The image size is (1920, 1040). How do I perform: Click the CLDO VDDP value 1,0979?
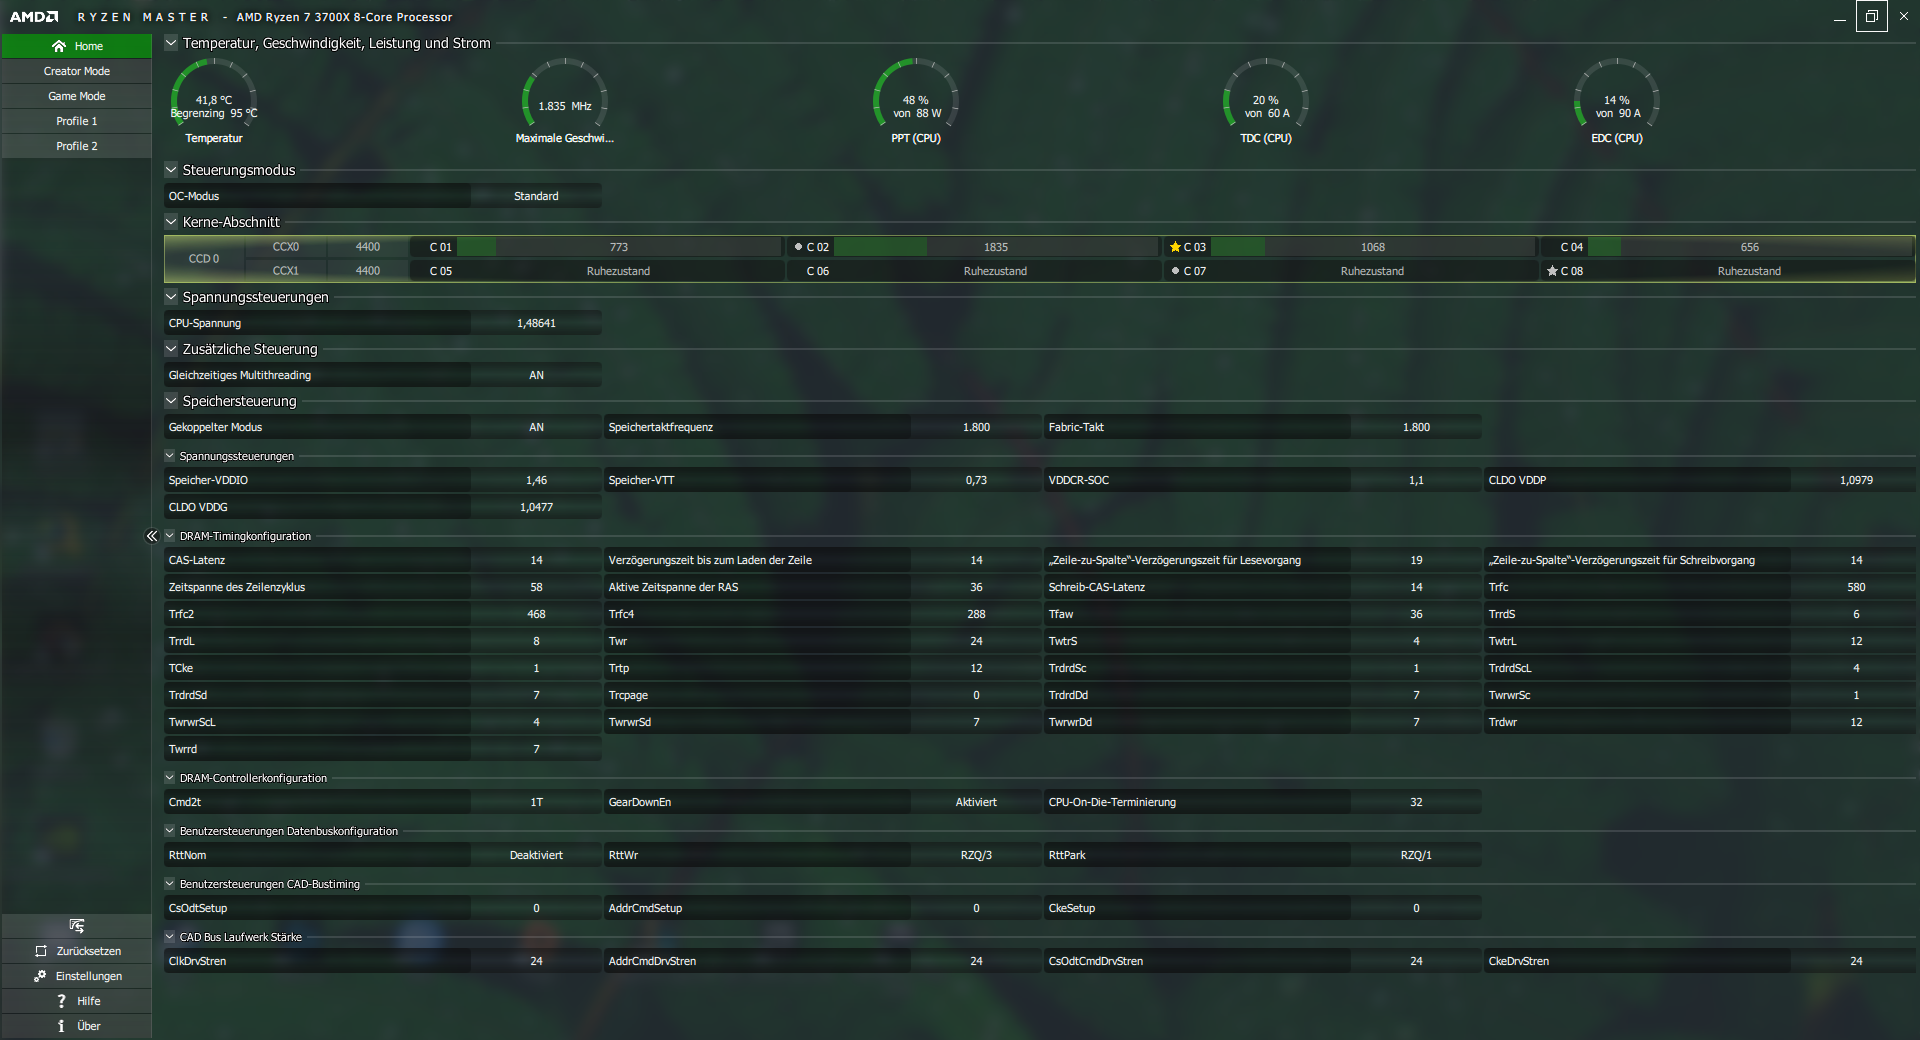(1856, 480)
